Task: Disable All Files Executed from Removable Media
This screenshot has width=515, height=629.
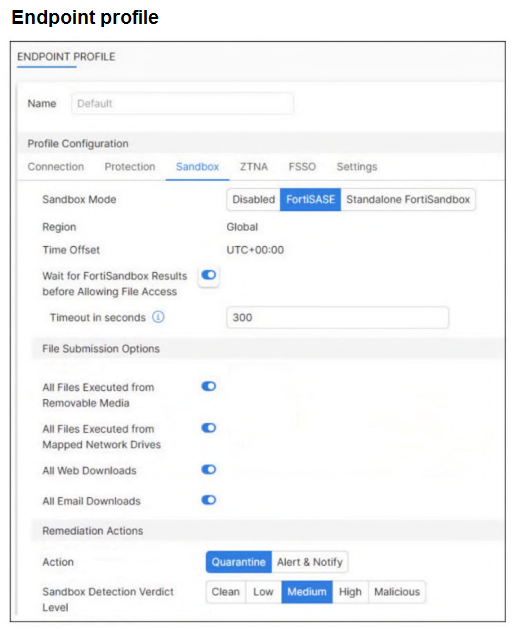Action: [209, 386]
